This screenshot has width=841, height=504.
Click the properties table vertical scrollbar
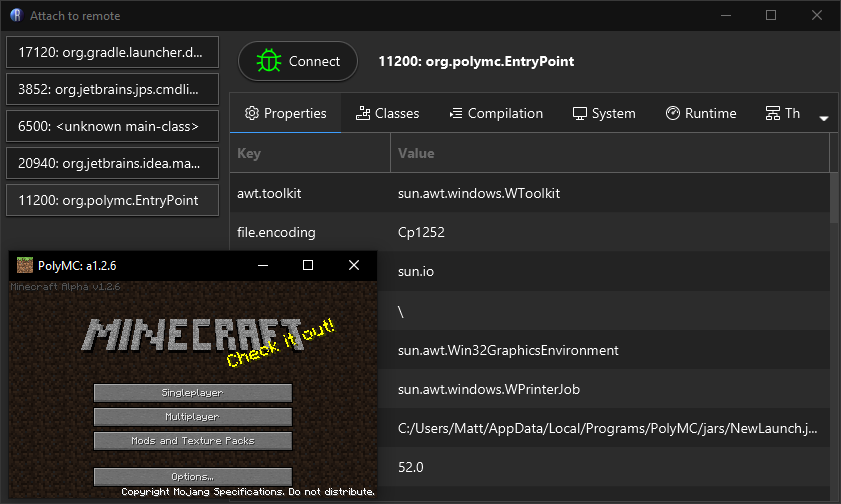[x=834, y=200]
